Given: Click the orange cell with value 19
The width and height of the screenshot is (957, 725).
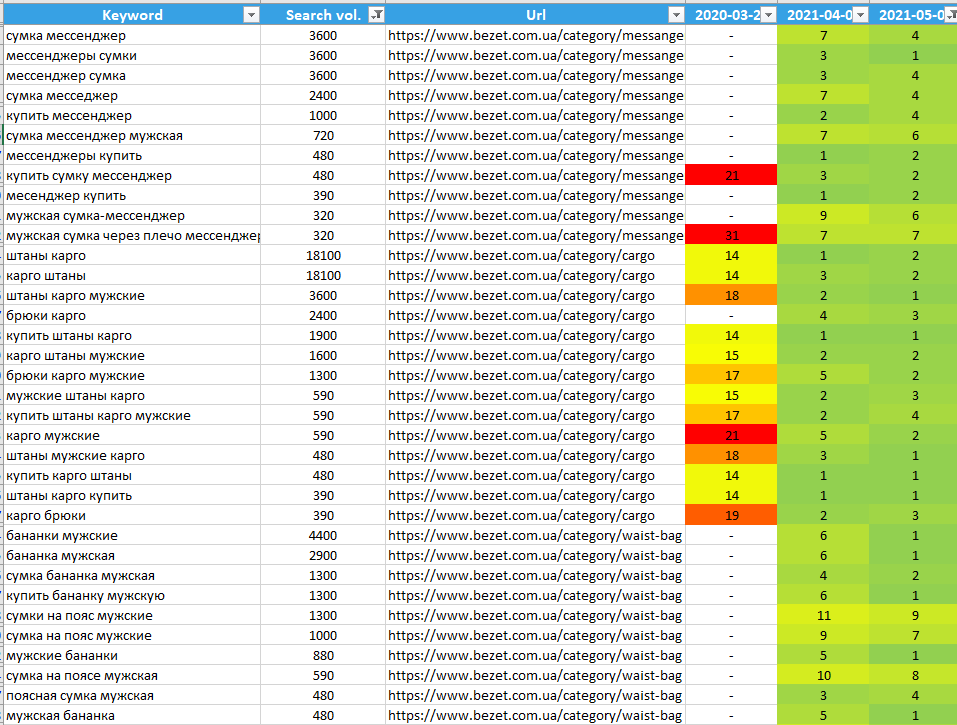Looking at the screenshot, I should tap(731, 516).
